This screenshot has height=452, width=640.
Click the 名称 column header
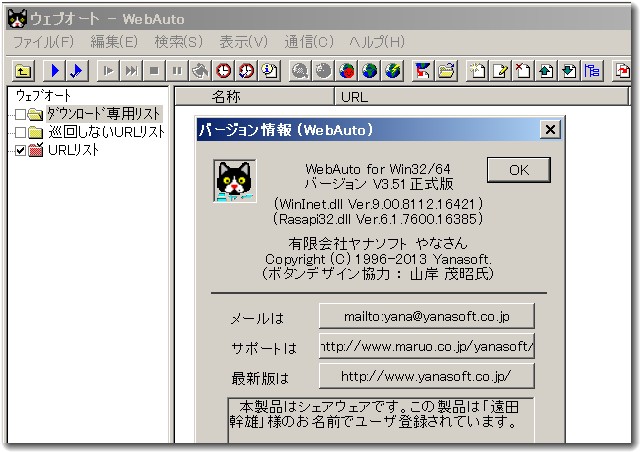click(227, 97)
